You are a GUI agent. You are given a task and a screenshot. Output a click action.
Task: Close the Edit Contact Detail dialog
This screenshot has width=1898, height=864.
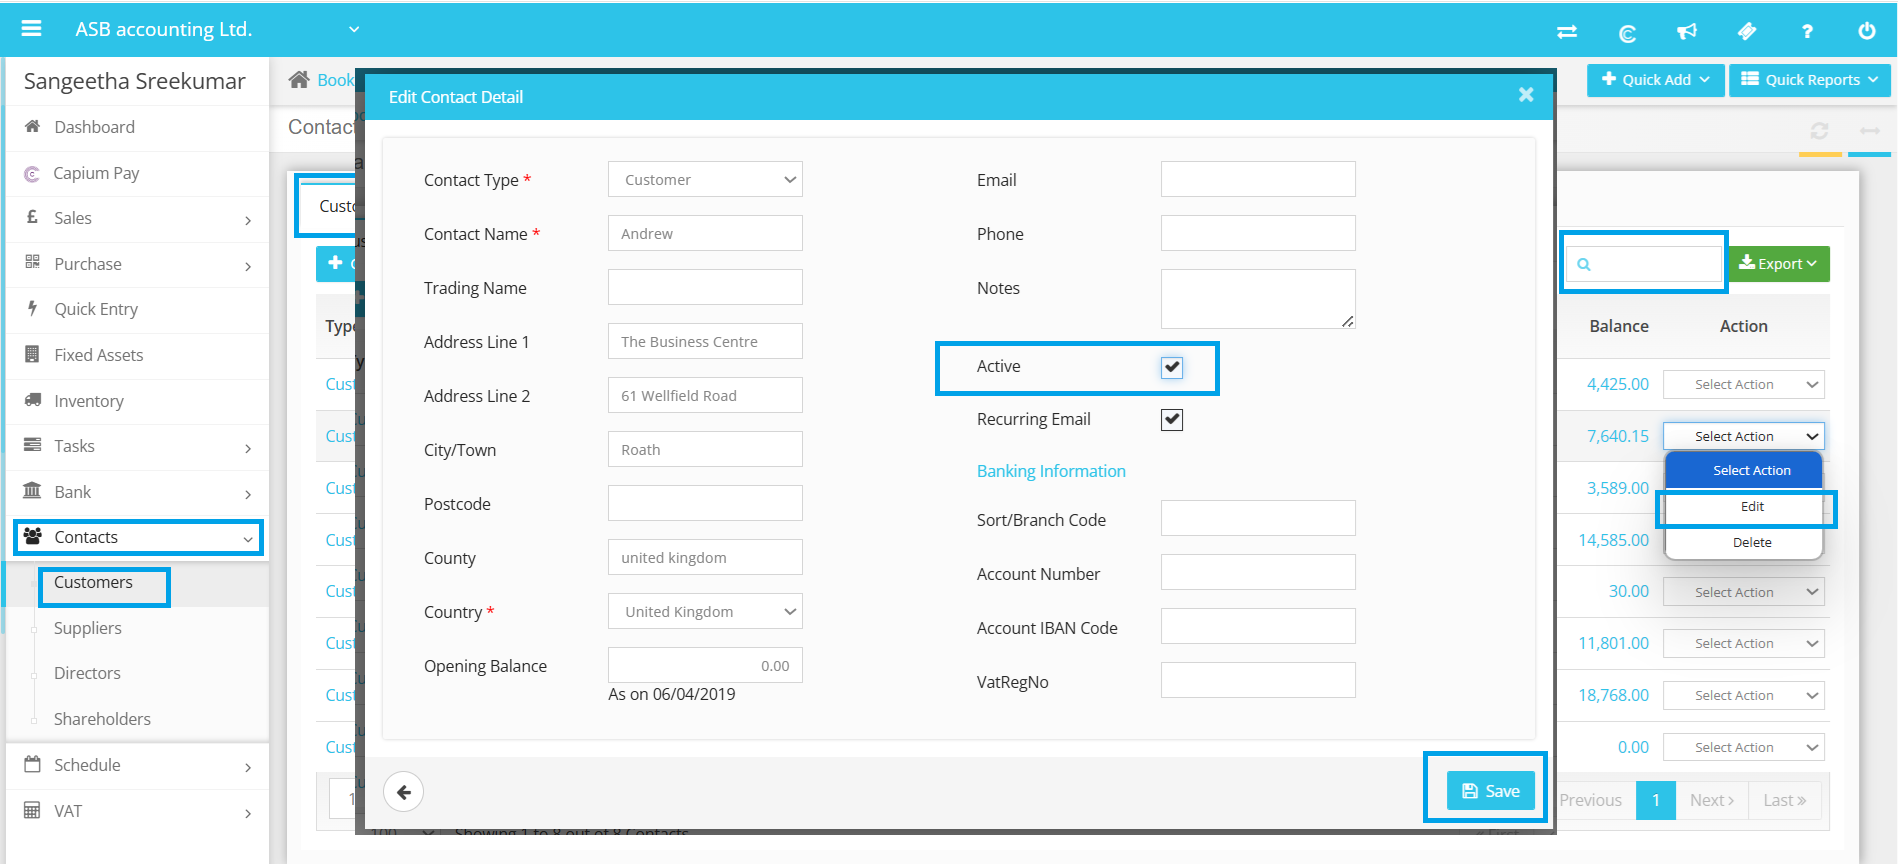pyautogui.click(x=1526, y=94)
